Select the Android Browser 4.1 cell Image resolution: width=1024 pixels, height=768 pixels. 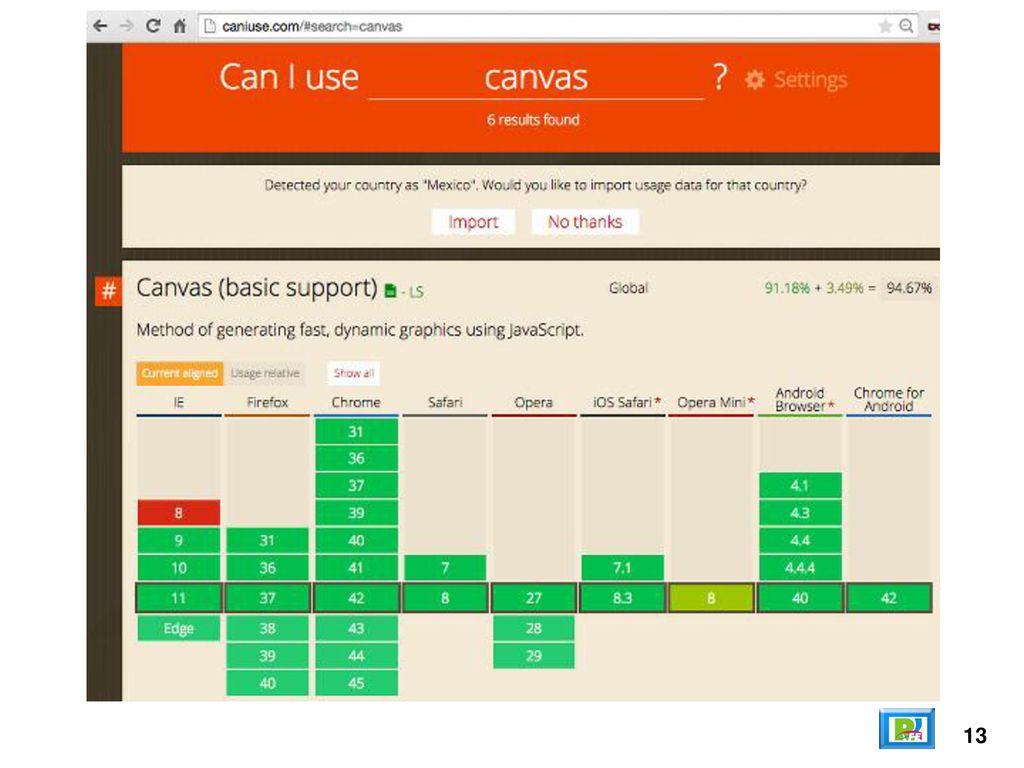(801, 486)
